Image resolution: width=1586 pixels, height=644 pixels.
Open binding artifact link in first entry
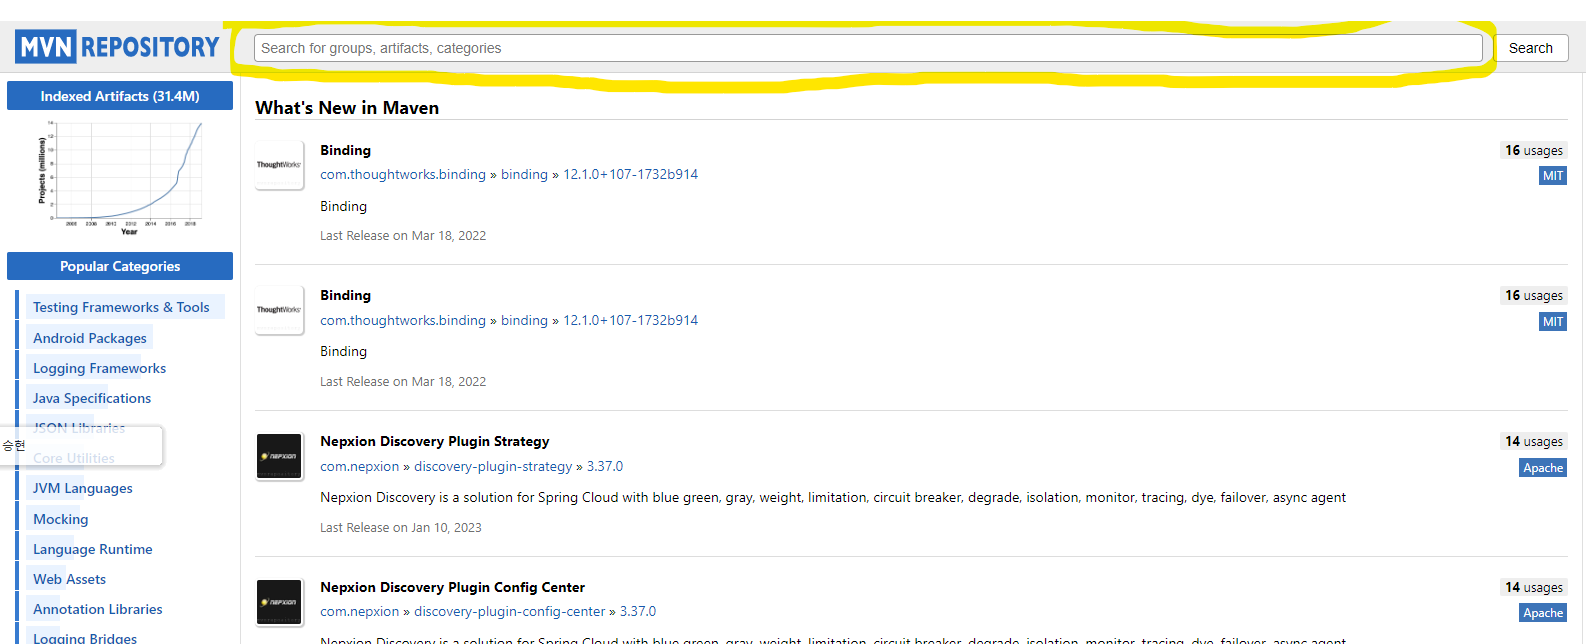[524, 174]
